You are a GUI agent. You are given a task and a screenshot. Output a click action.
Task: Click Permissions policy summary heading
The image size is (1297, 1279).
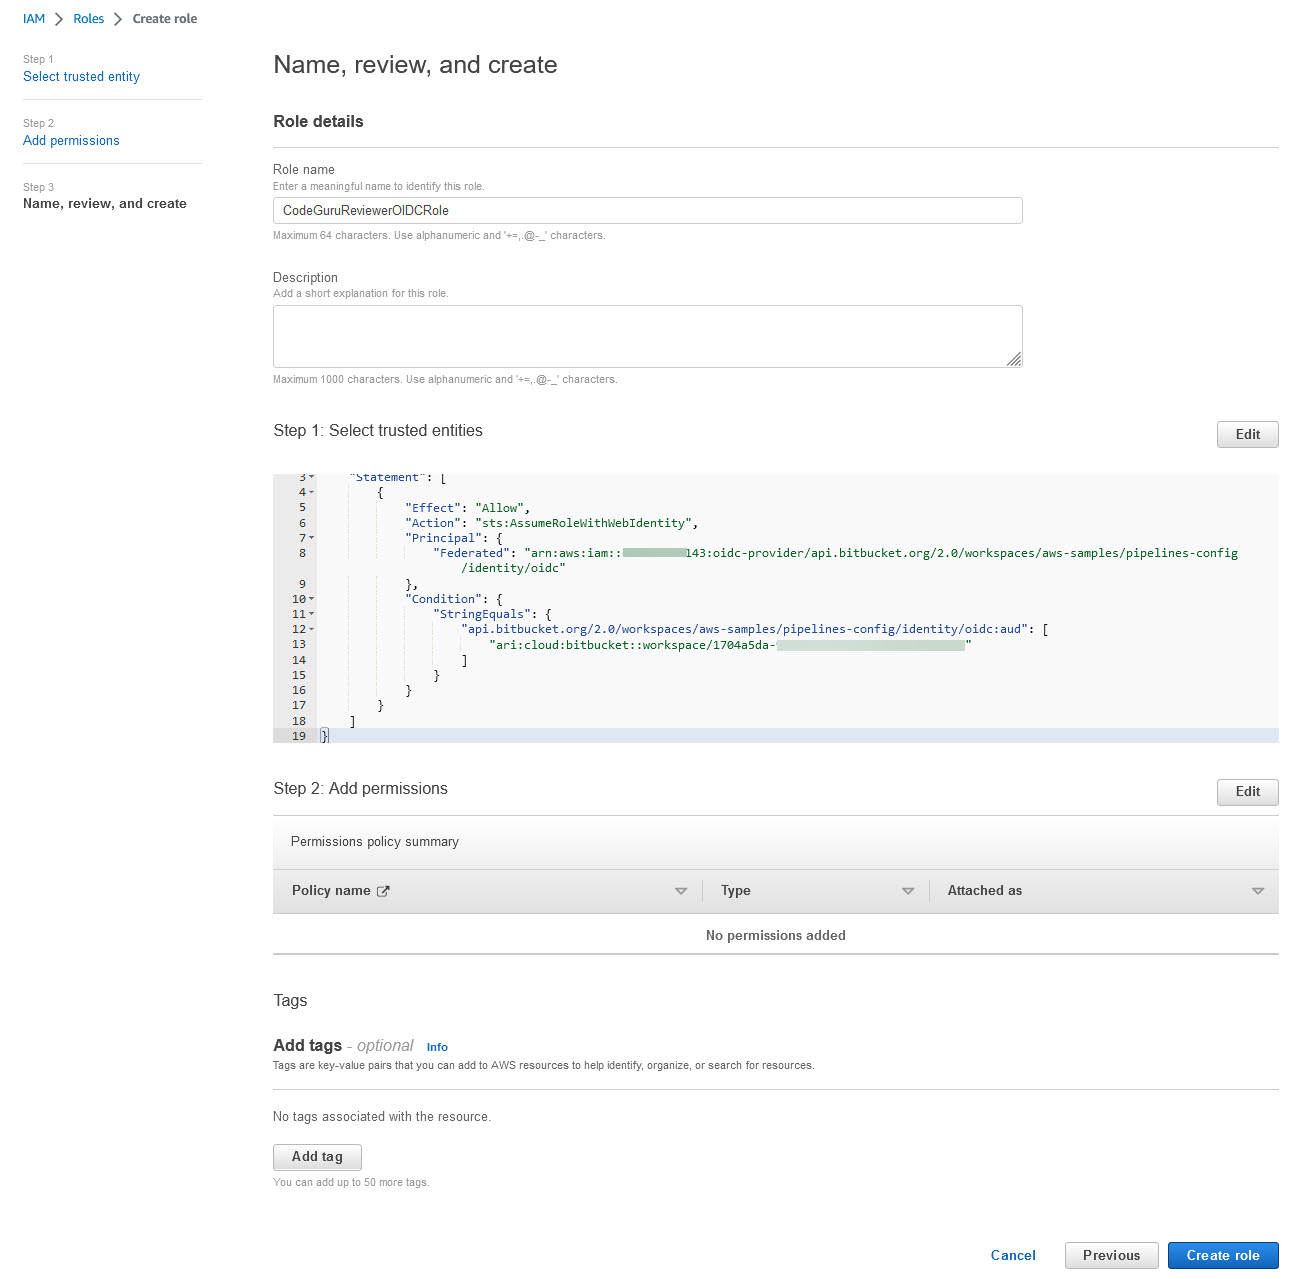[x=374, y=842]
